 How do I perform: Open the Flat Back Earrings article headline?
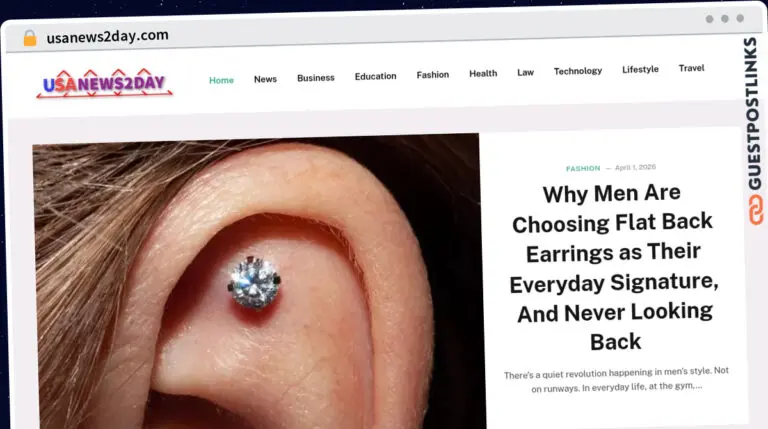click(614, 267)
